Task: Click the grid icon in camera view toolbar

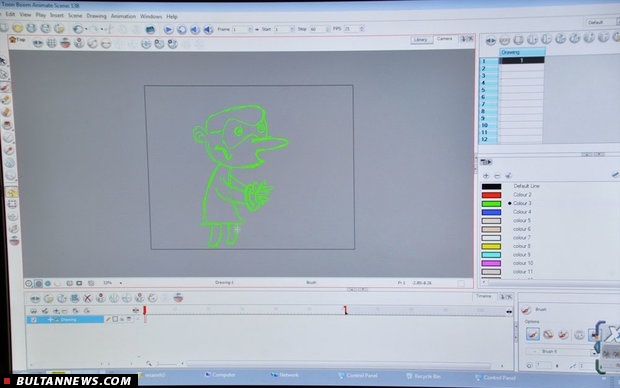Action: click(x=51, y=43)
